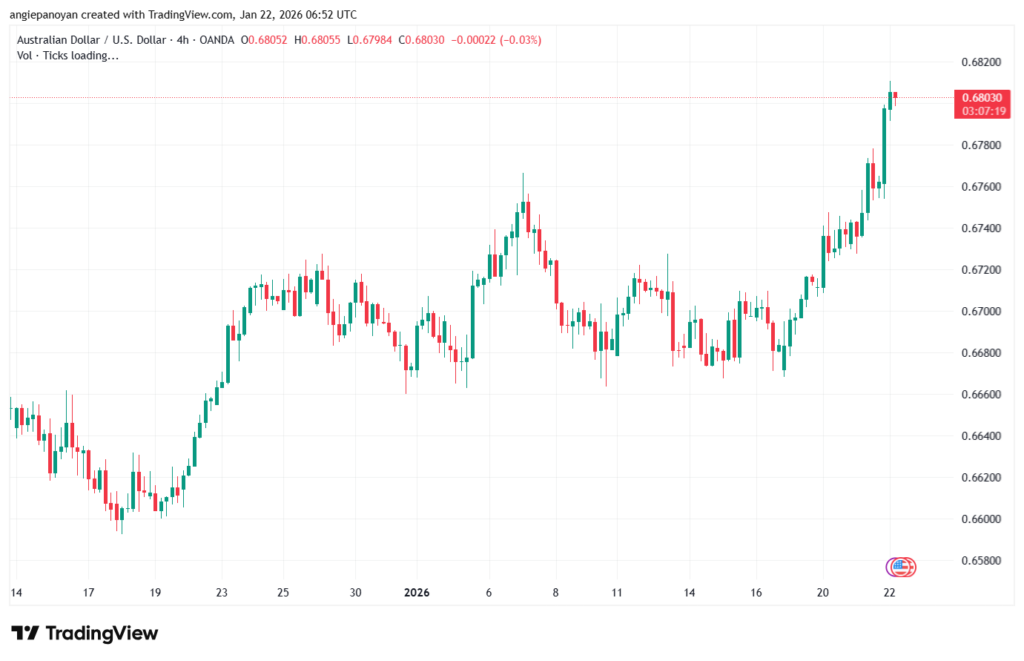
Task: Click the 22 date label on time axis
Action: point(889,592)
